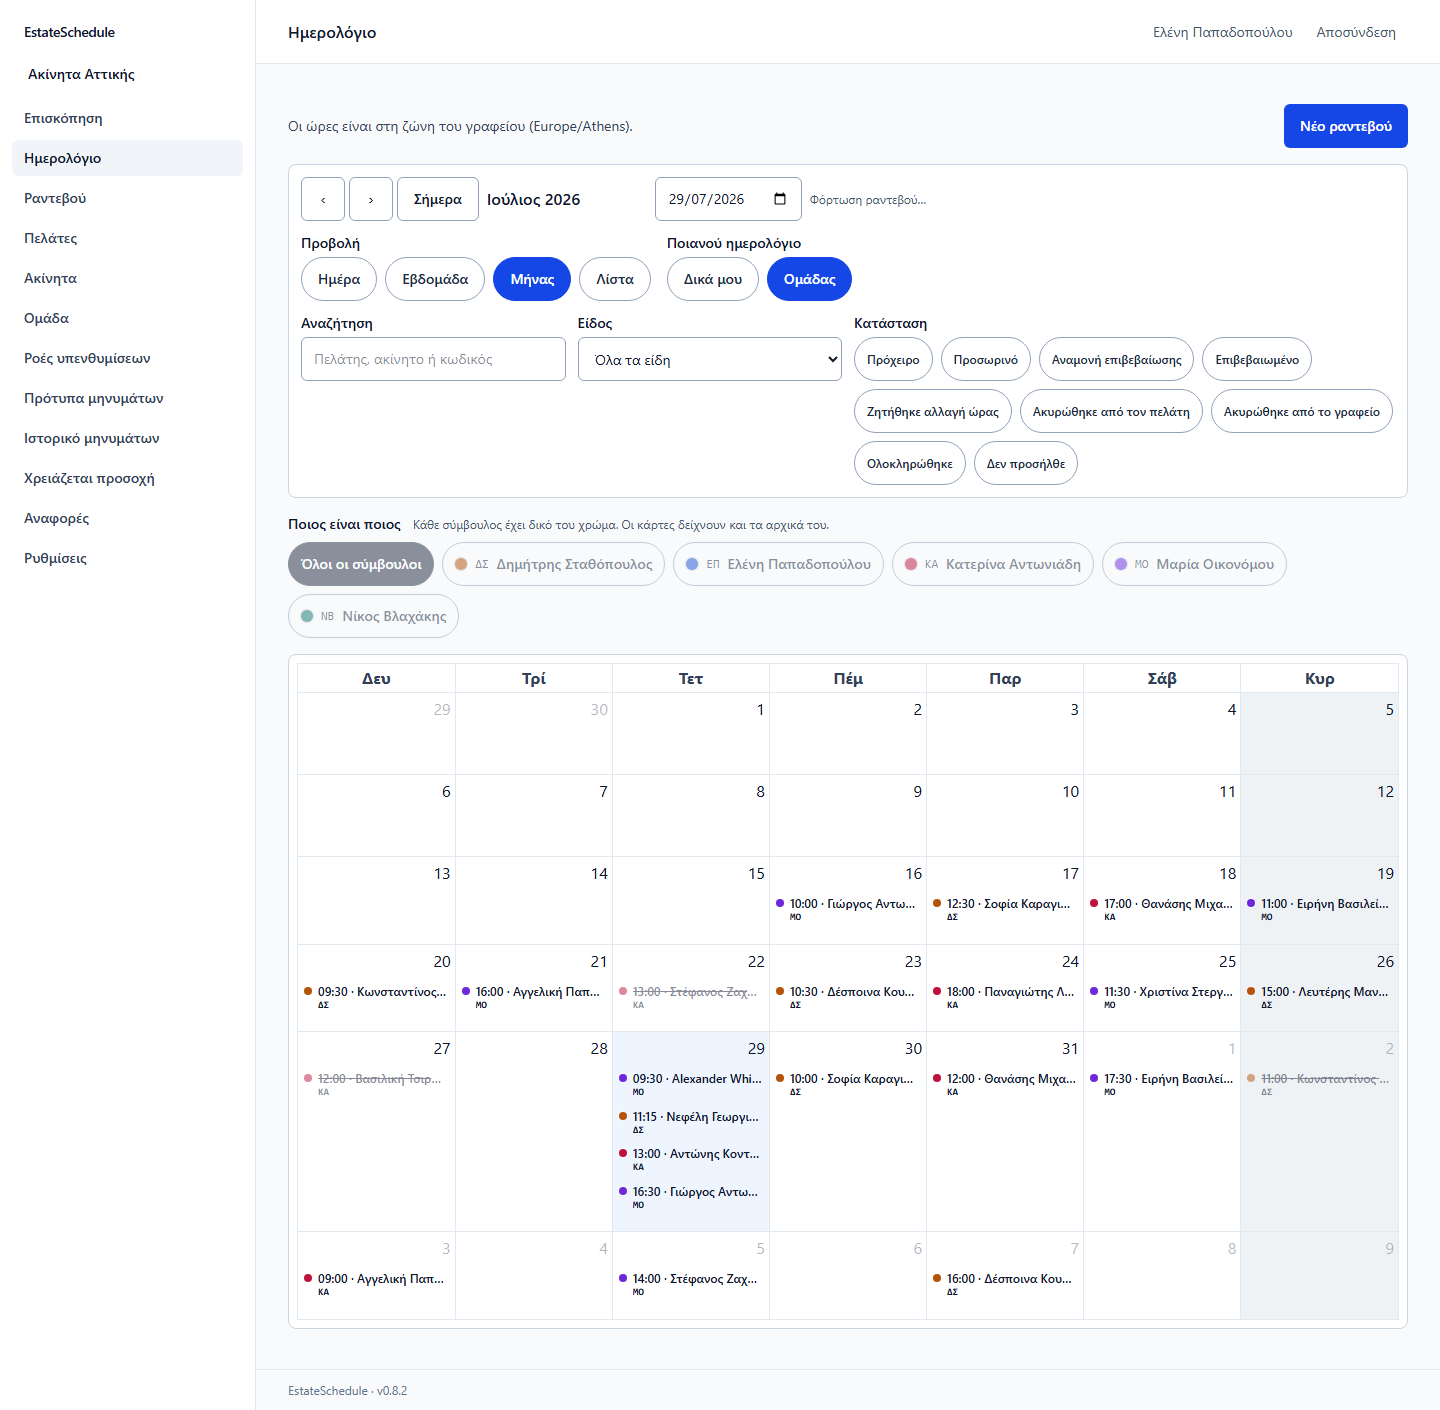Toggle Ακυρώθηκε από τον πελάτη filter

pyautogui.click(x=1111, y=411)
